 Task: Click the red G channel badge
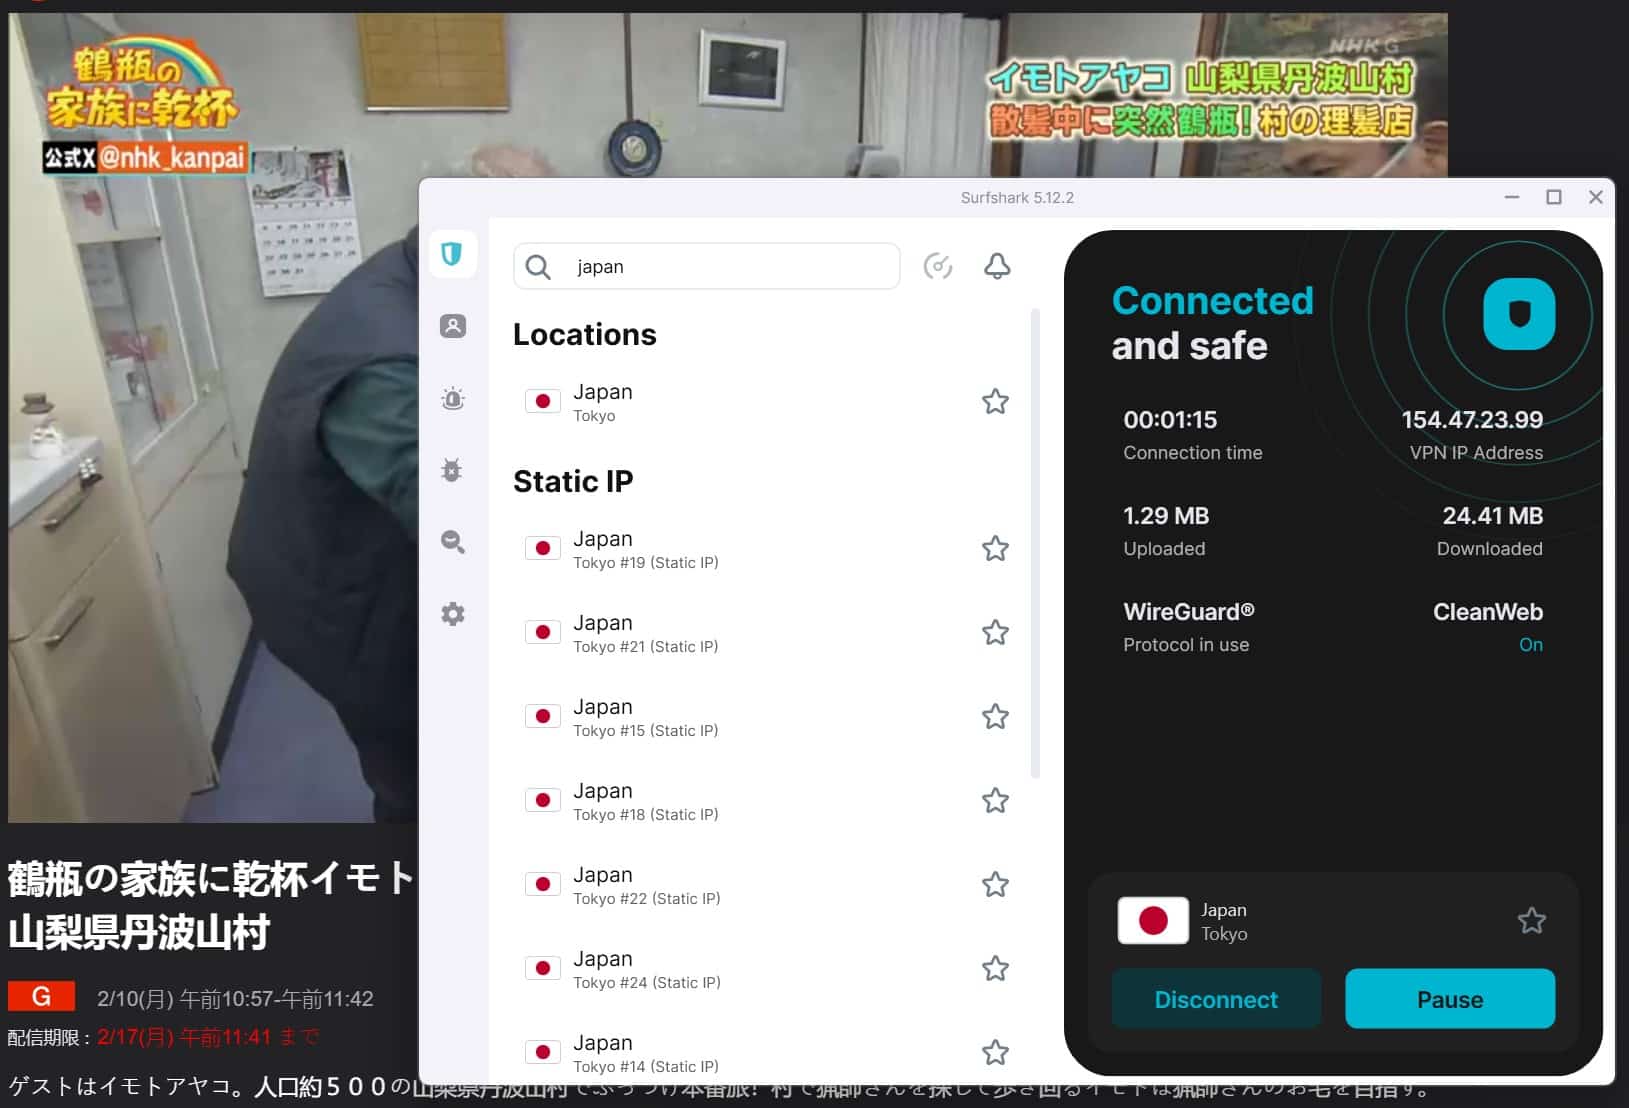pos(41,997)
